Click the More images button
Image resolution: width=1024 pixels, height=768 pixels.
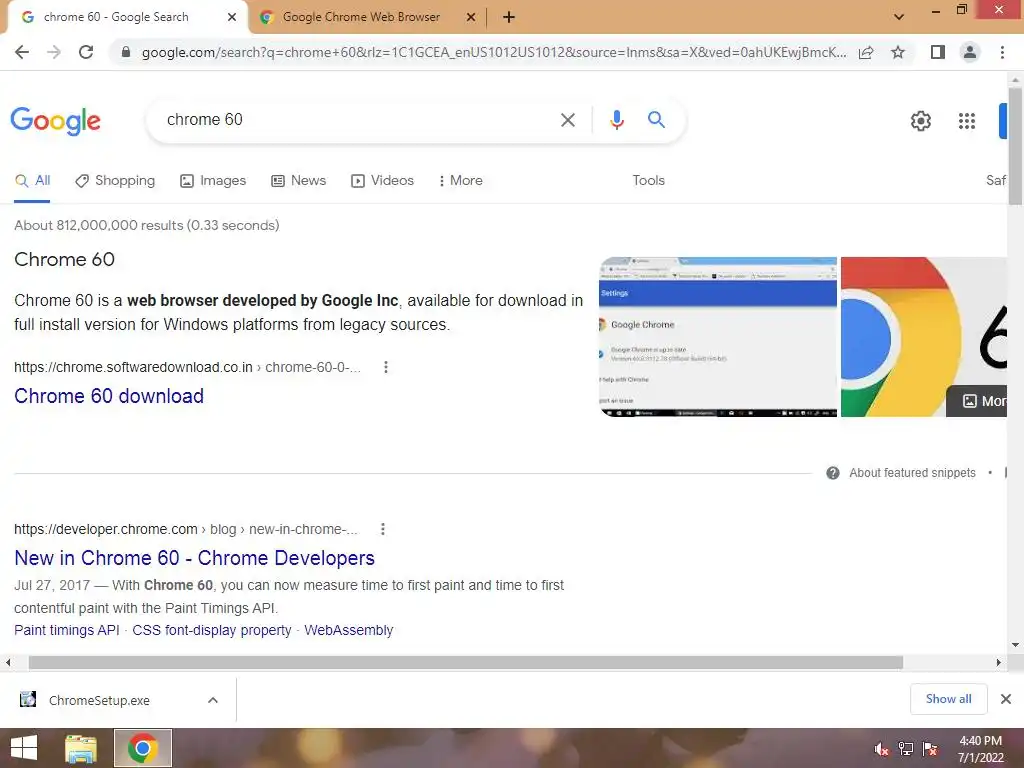coord(977,401)
